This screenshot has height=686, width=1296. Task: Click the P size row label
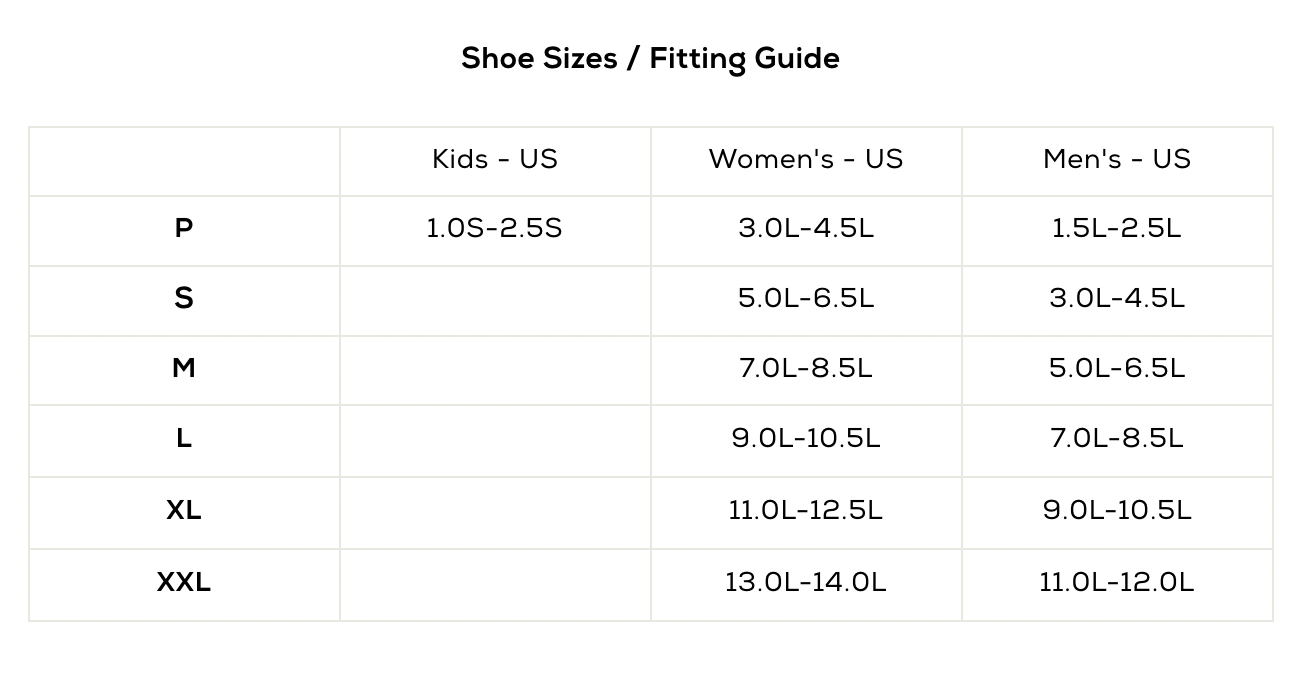pos(184,229)
